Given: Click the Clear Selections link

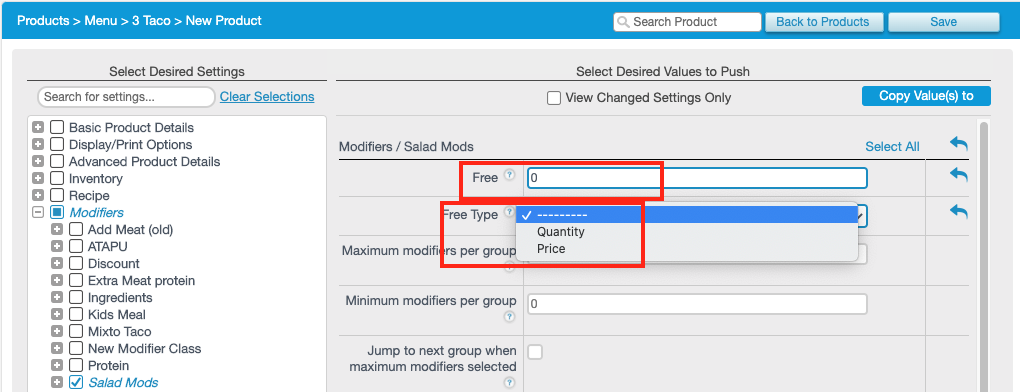Looking at the screenshot, I should pos(267,97).
